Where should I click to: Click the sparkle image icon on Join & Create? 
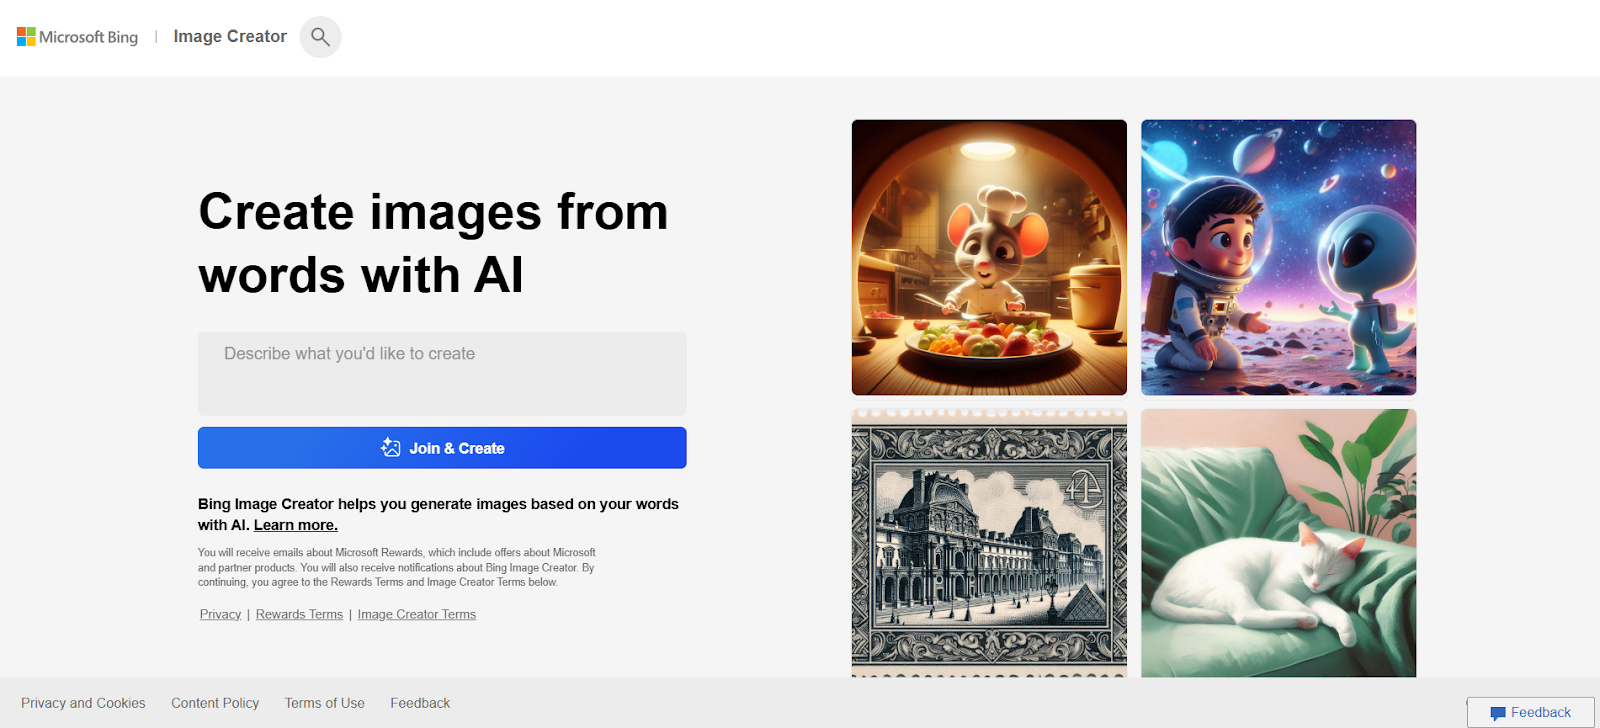click(x=391, y=448)
